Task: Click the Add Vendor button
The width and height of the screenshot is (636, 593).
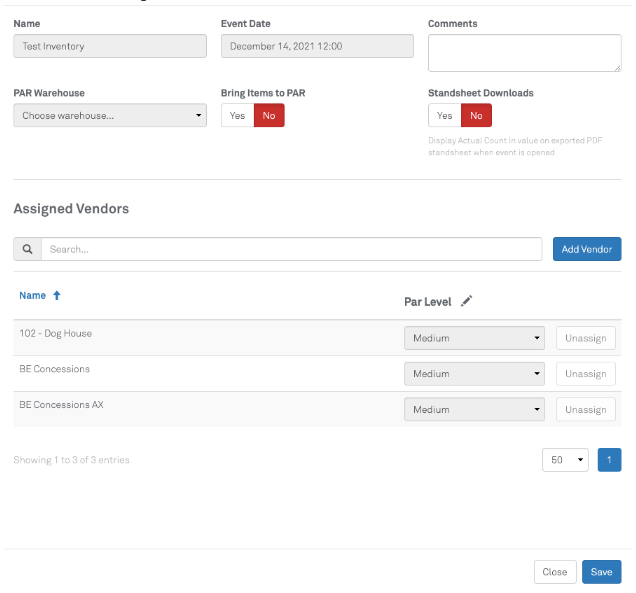Action: (x=586, y=249)
